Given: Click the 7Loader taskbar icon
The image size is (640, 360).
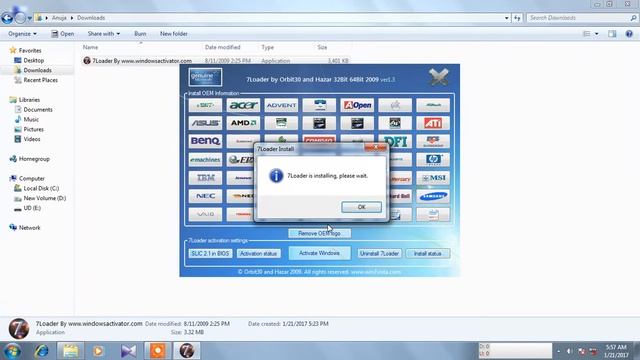Looking at the screenshot, I should (187, 351).
